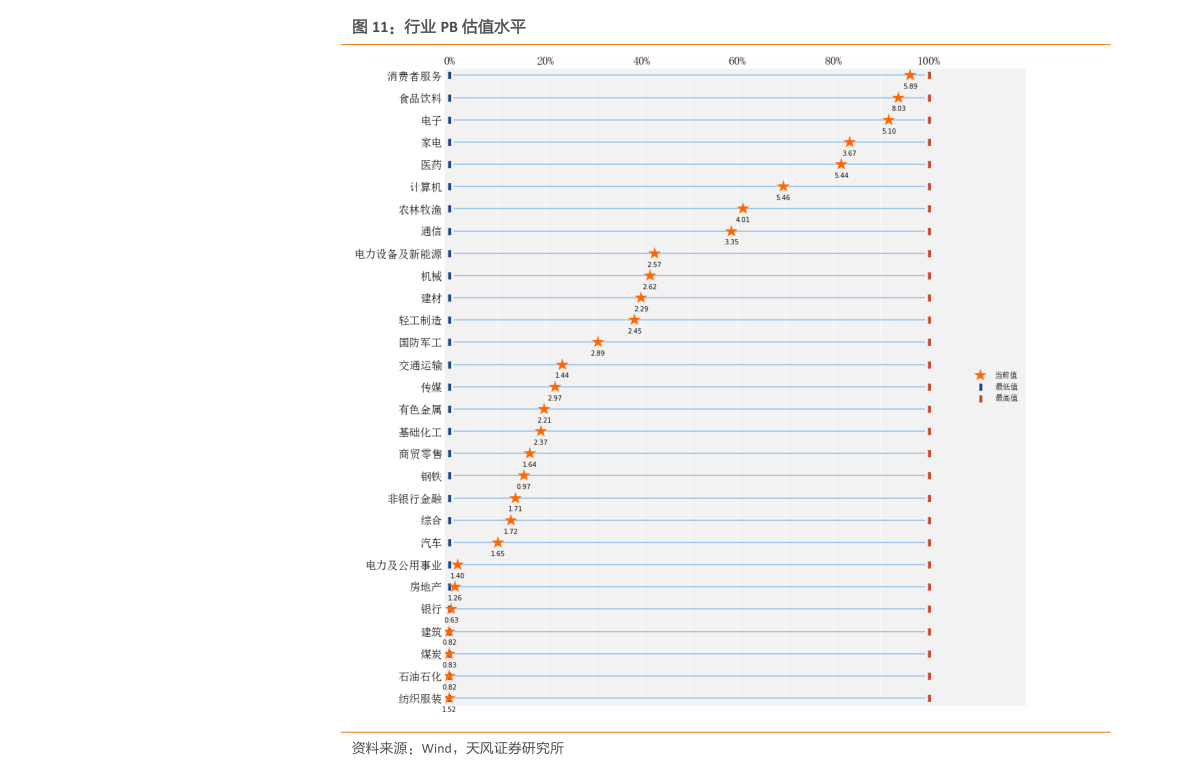Click the 汽车 row star marker
The image size is (1191, 776).
498,543
